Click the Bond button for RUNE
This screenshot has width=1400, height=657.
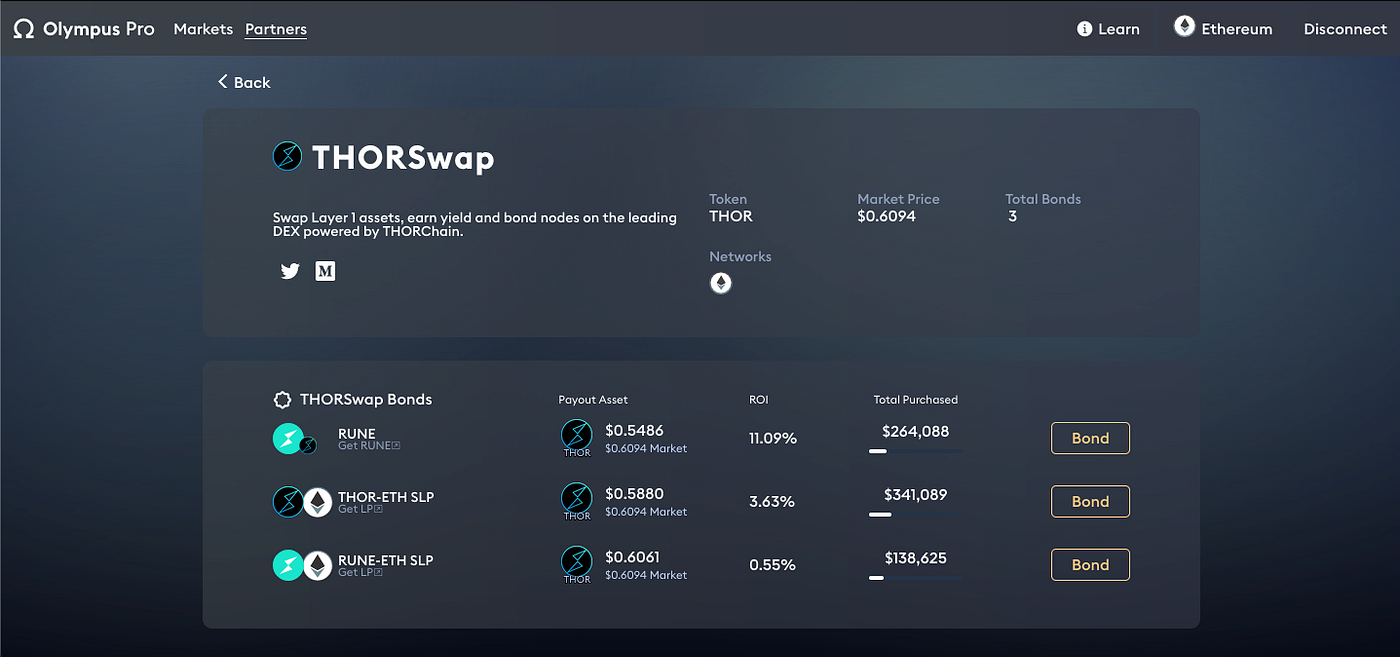coord(1090,438)
